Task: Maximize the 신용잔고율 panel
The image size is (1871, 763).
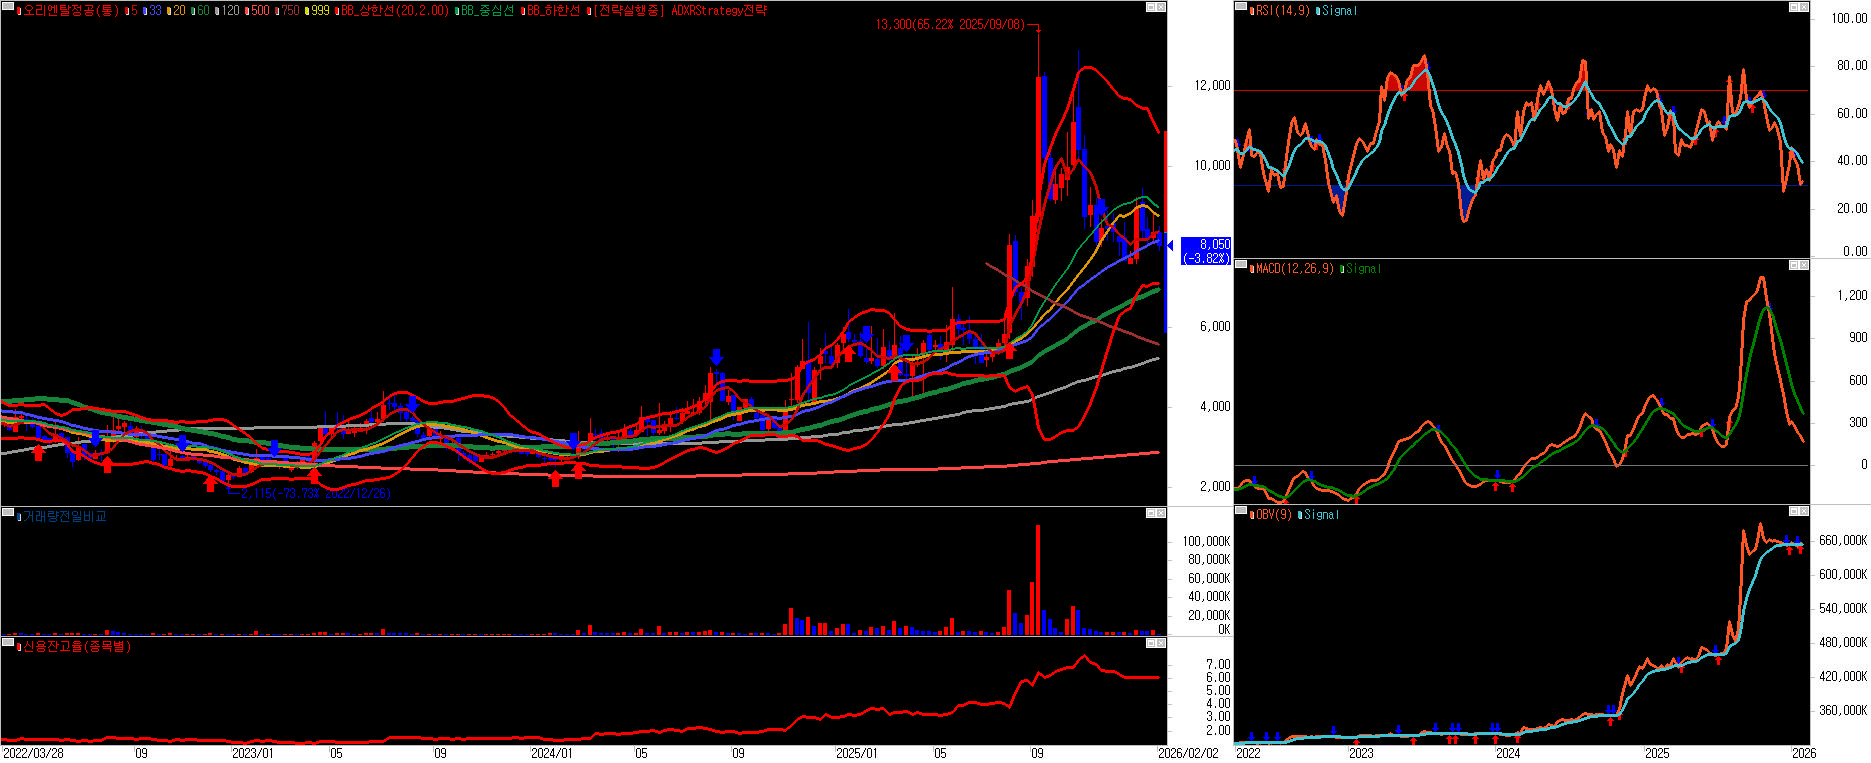Action: pyautogui.click(x=1151, y=643)
